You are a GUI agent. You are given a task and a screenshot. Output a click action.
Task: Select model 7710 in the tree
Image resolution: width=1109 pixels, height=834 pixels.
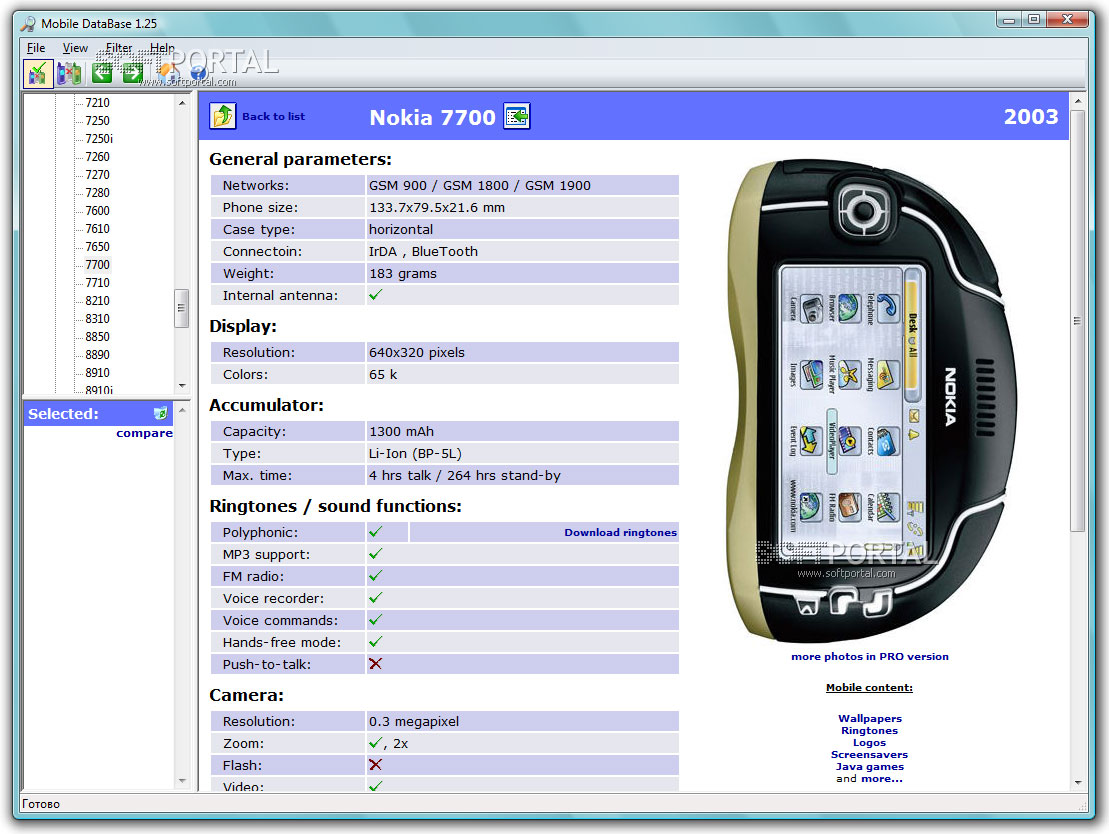pos(98,282)
